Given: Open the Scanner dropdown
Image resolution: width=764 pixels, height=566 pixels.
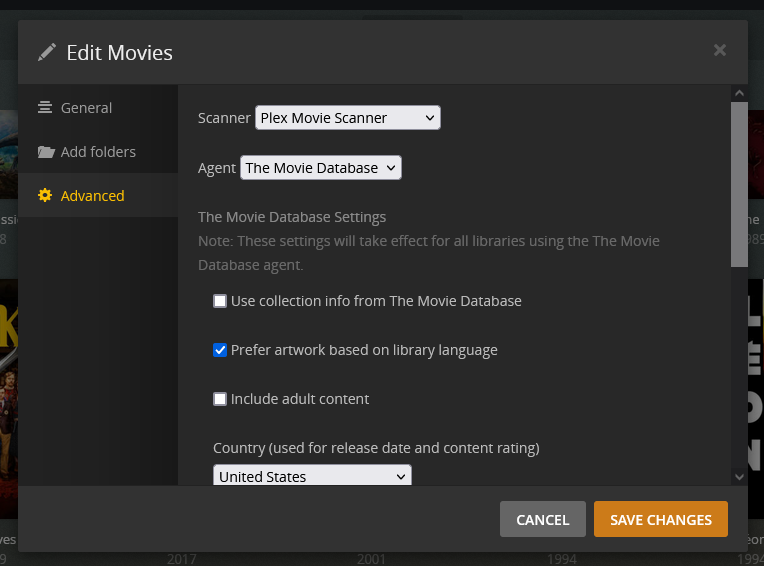Looking at the screenshot, I should [348, 118].
